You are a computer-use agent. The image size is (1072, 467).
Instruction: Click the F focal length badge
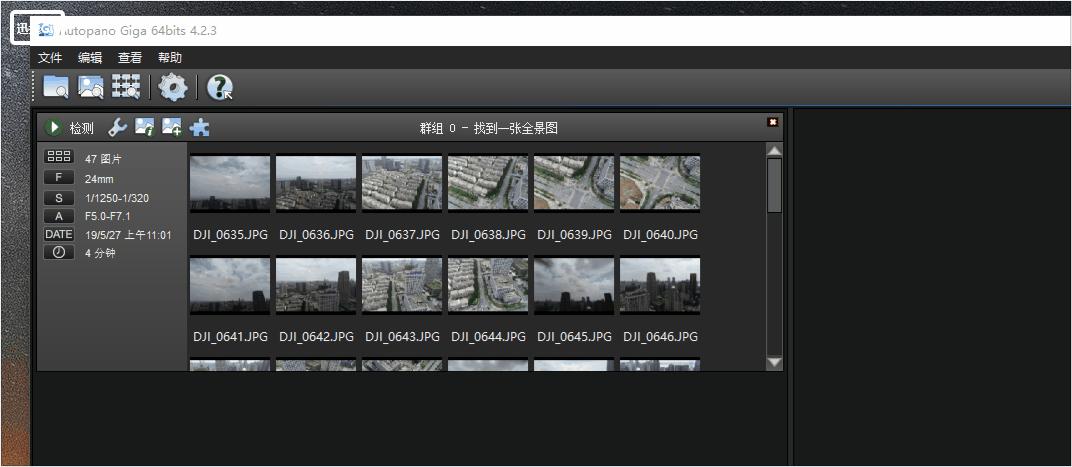(x=59, y=178)
